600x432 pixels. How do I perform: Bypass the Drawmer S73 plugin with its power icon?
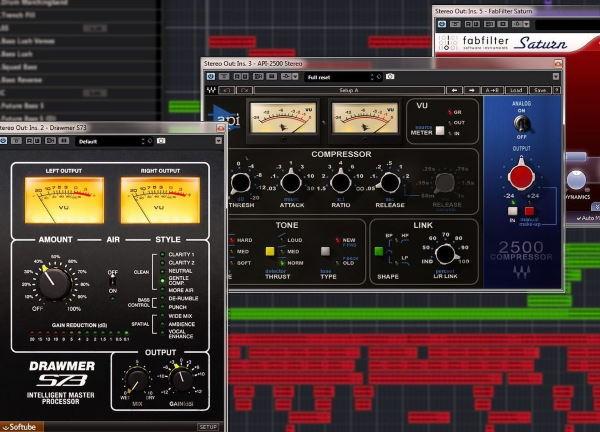click(x=3, y=141)
